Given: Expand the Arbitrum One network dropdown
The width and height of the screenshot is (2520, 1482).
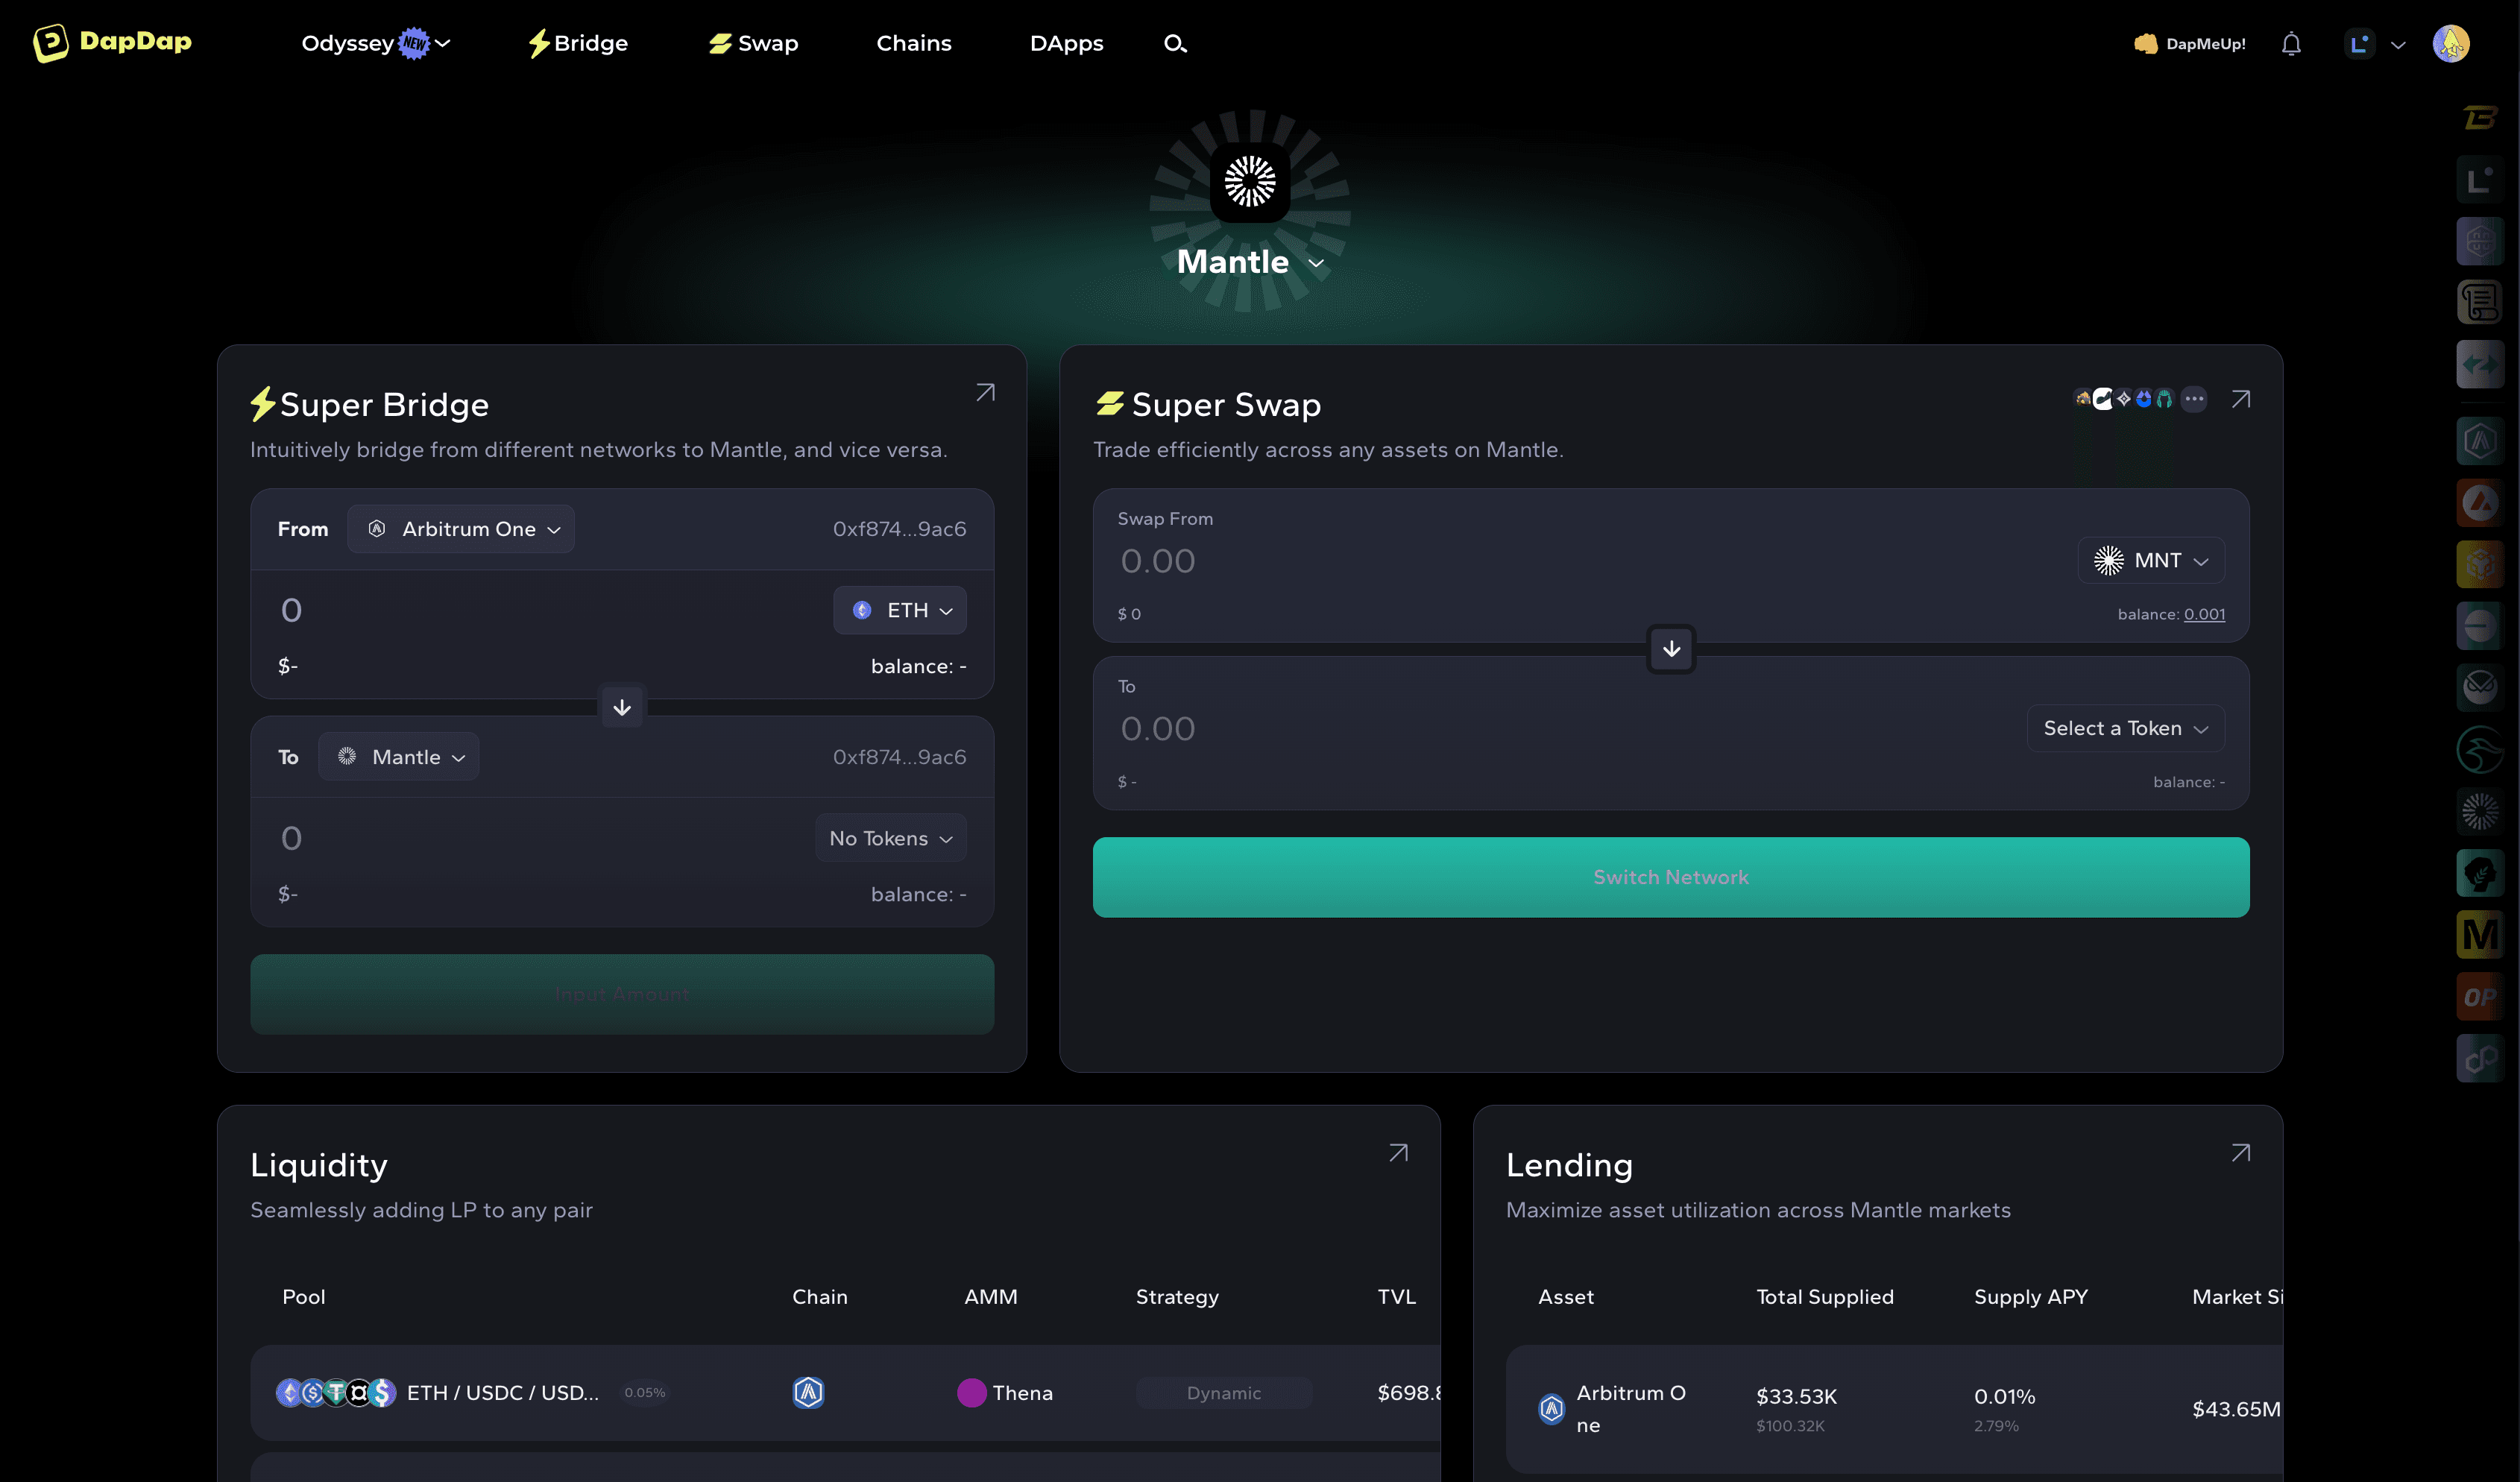Looking at the screenshot, I should coord(462,529).
